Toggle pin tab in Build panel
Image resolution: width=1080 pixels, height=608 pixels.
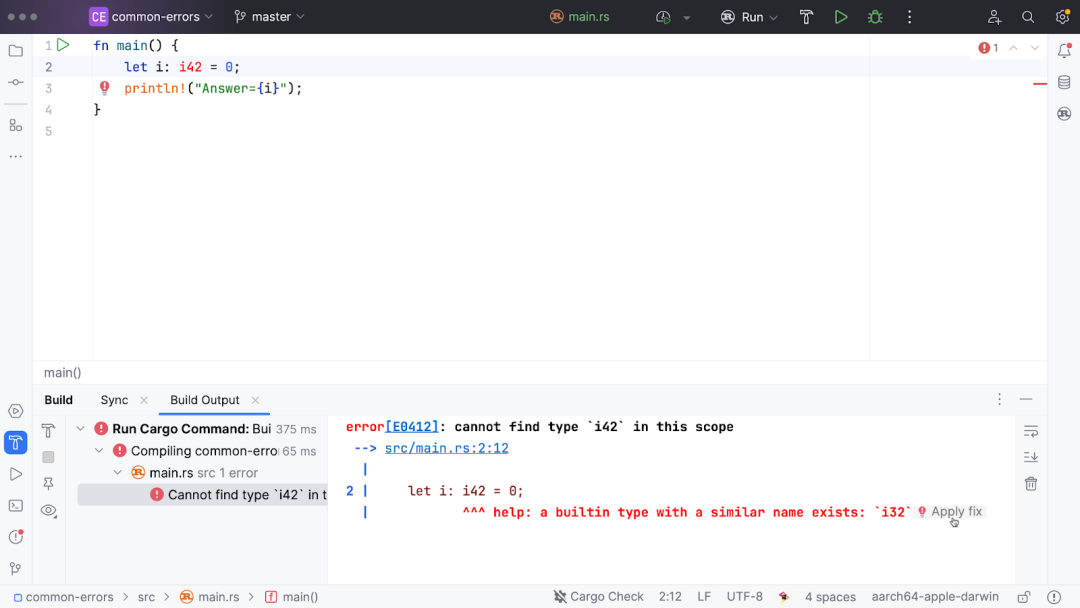click(48, 484)
